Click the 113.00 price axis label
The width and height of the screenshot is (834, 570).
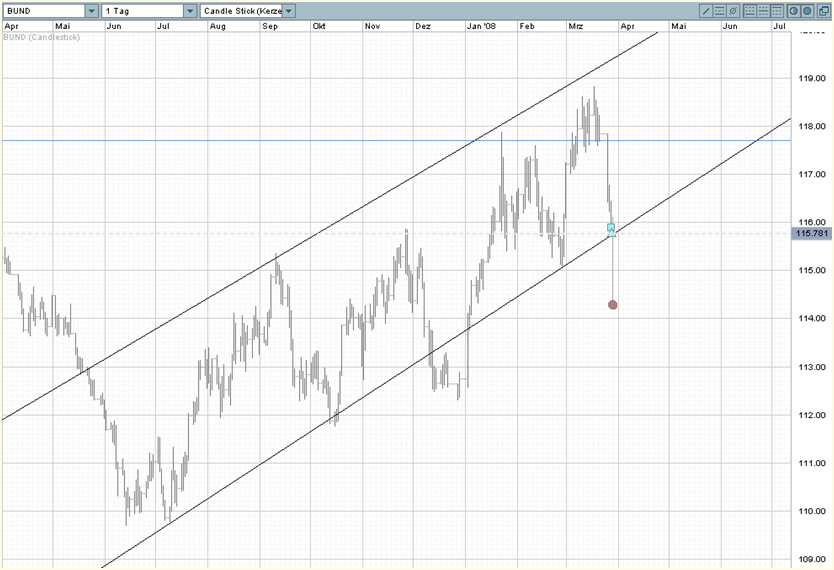click(812, 367)
